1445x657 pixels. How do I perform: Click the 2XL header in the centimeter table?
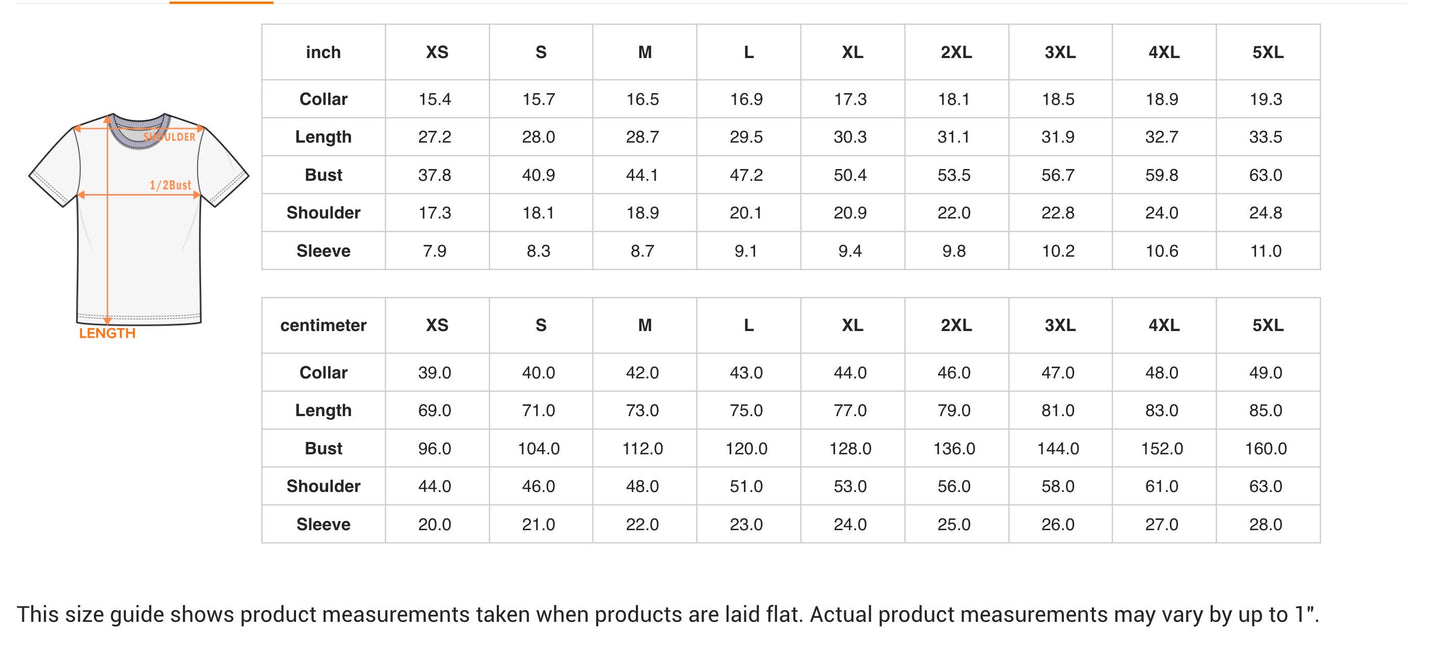coord(956,325)
